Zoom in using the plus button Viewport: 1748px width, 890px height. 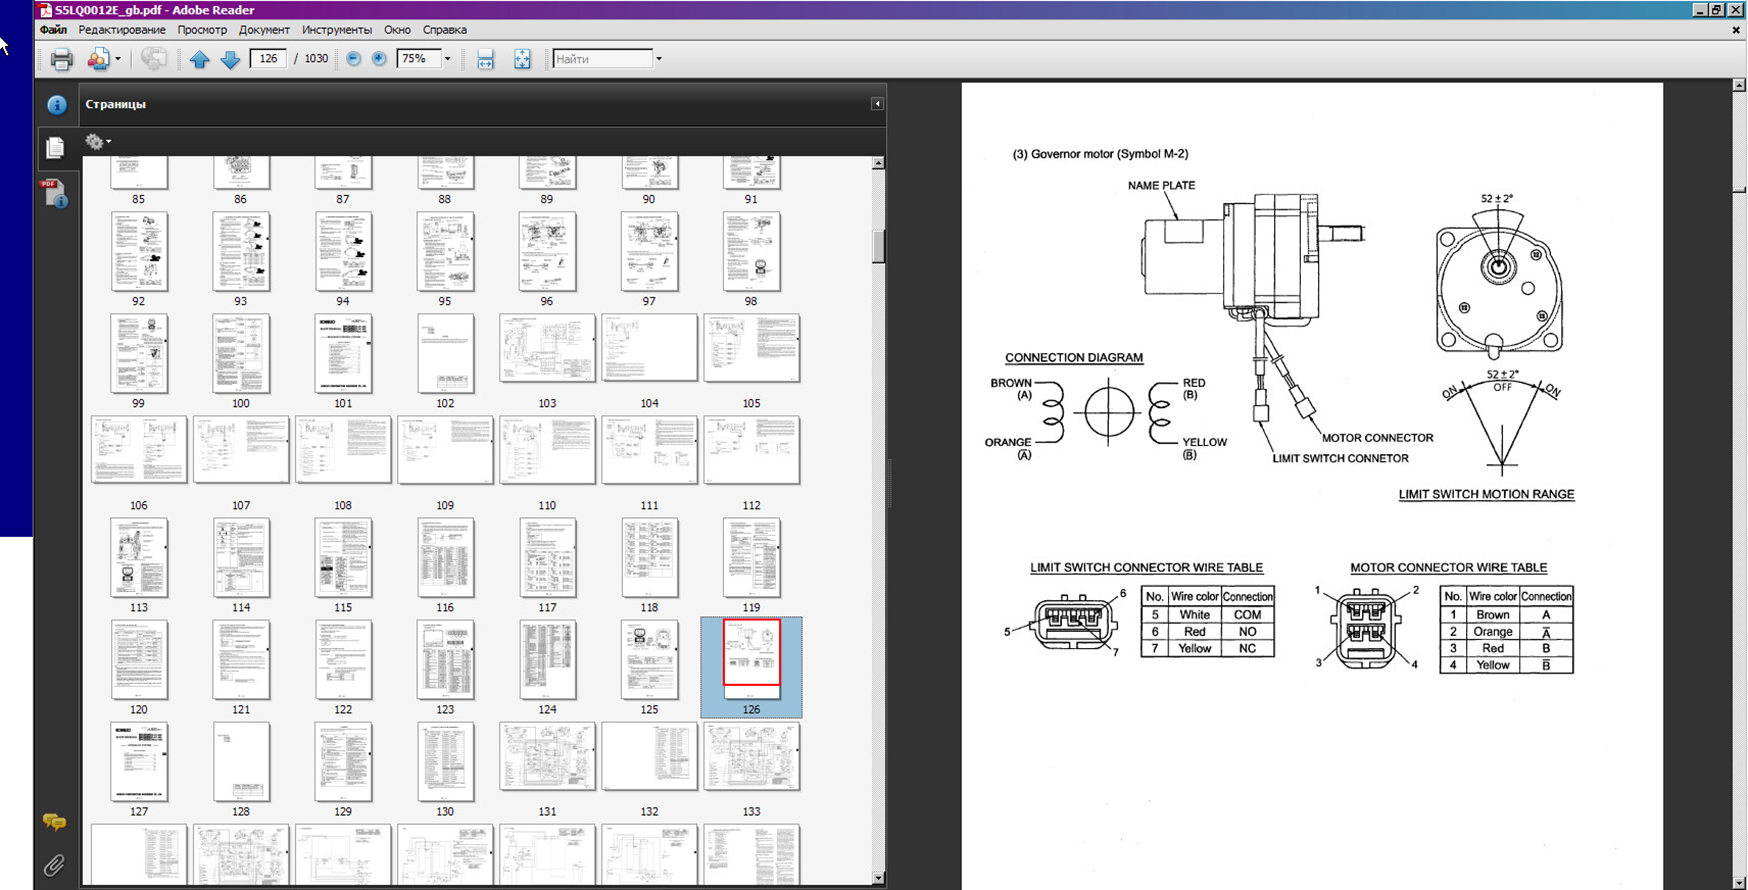pos(379,59)
